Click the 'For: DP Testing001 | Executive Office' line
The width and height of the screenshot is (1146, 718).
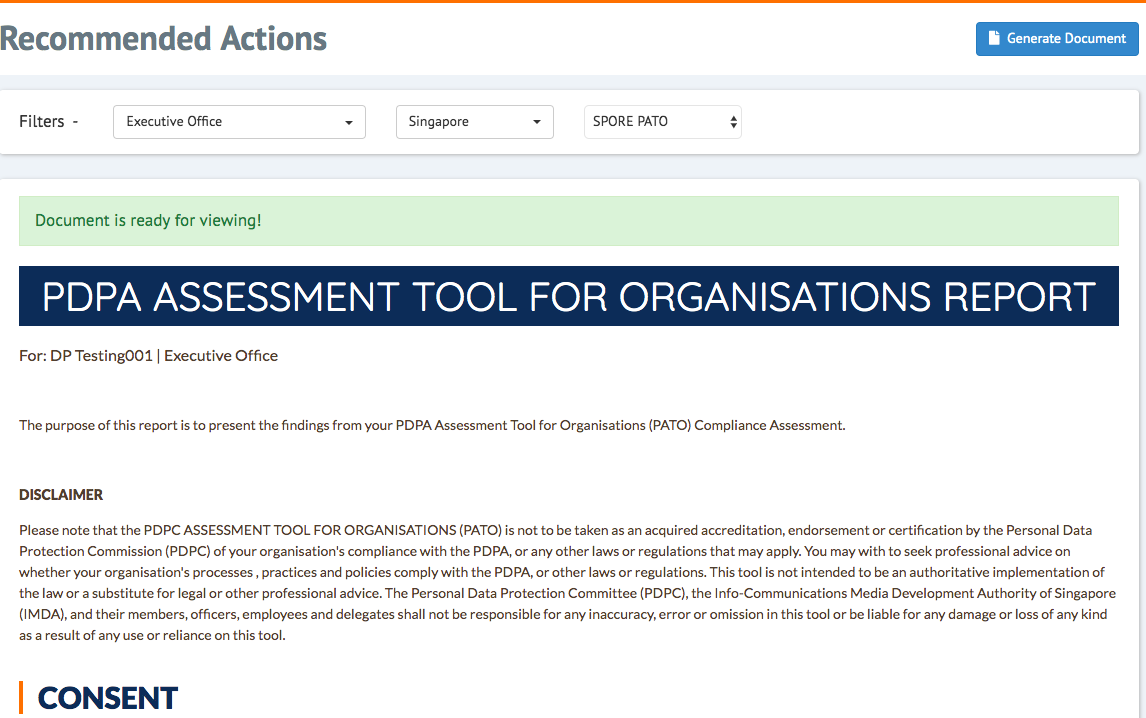click(148, 356)
